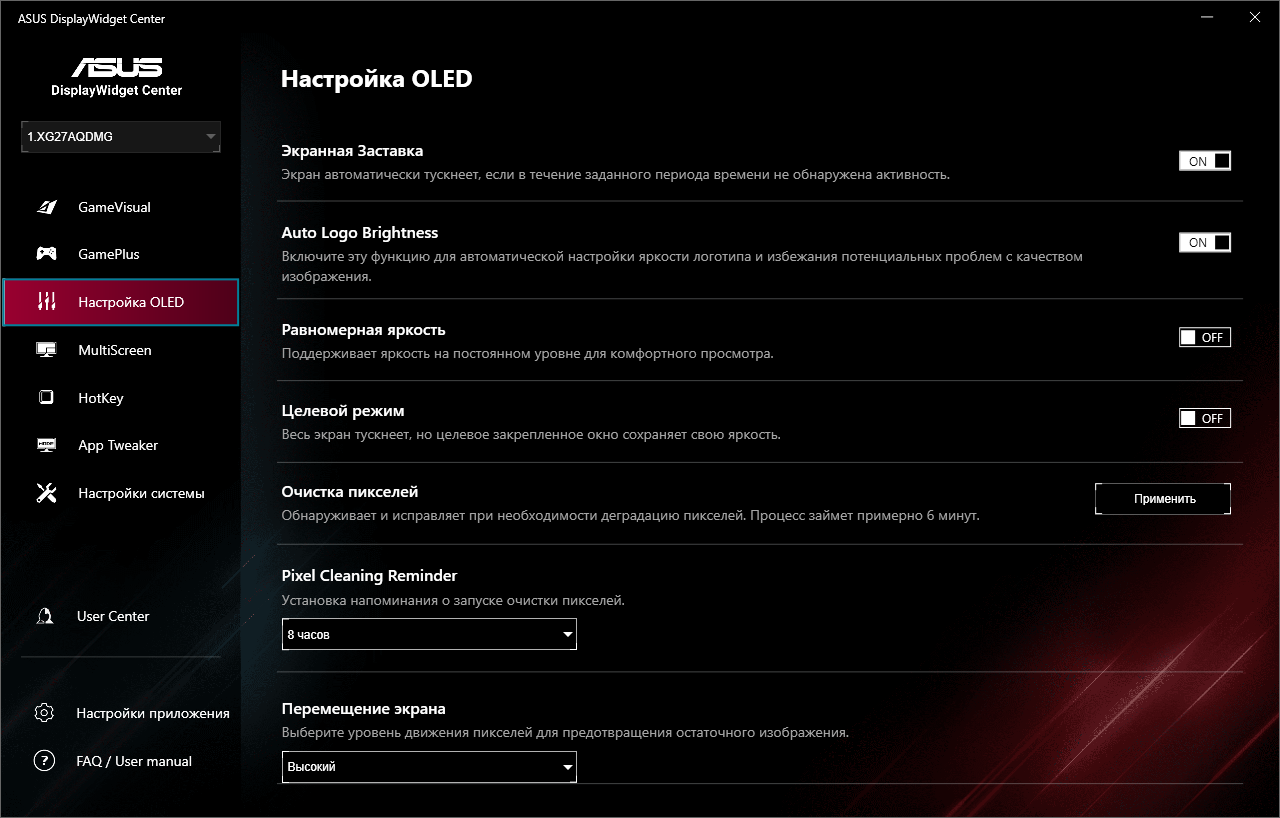
Task: Click the App Tweaker icon
Action: (x=46, y=445)
